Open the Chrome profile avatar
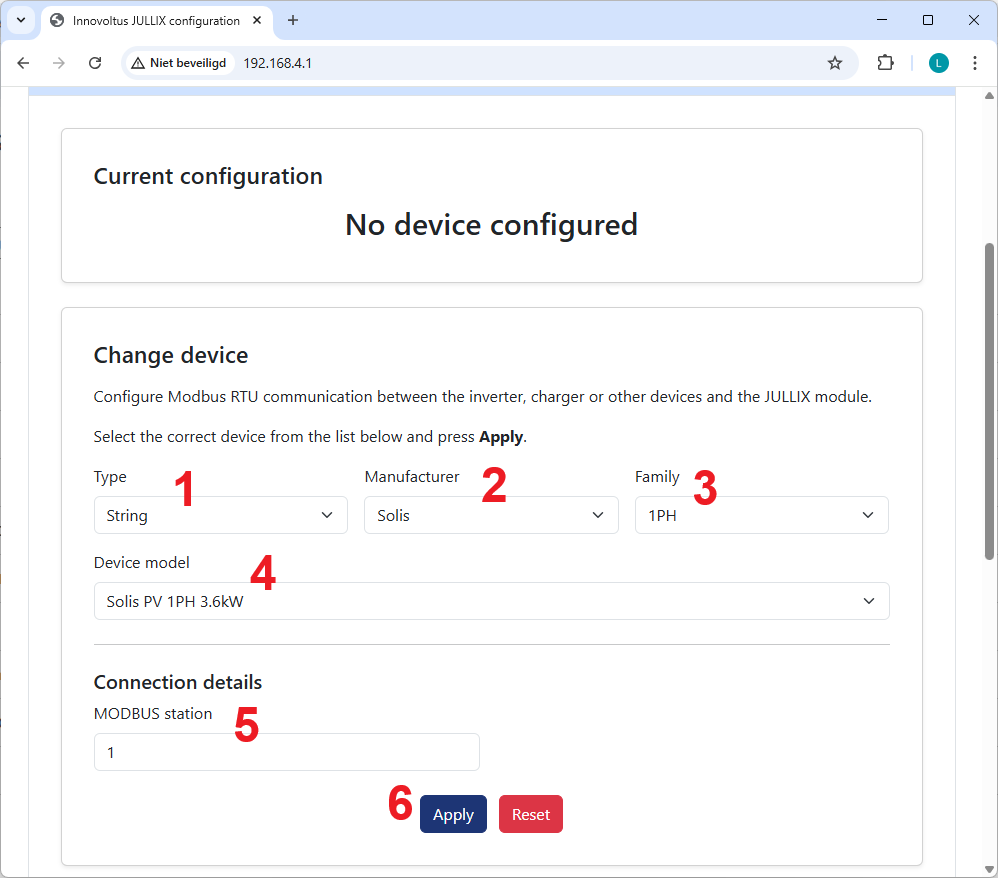998x878 pixels. 938,63
